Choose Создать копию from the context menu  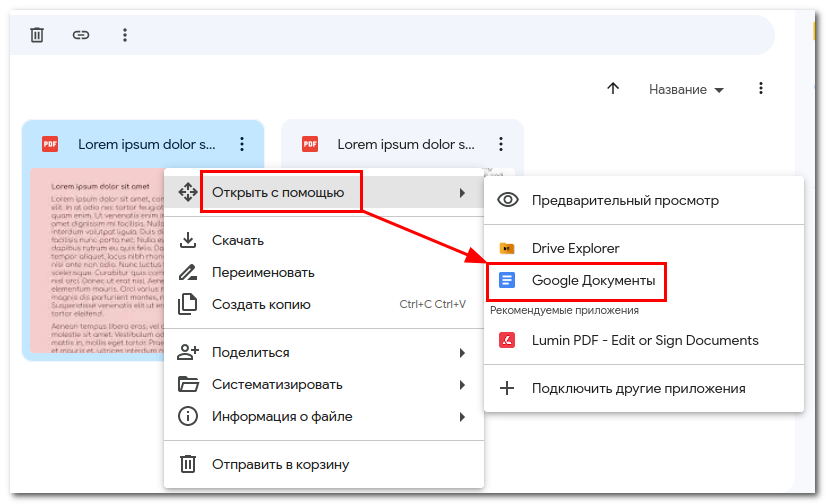(323, 305)
